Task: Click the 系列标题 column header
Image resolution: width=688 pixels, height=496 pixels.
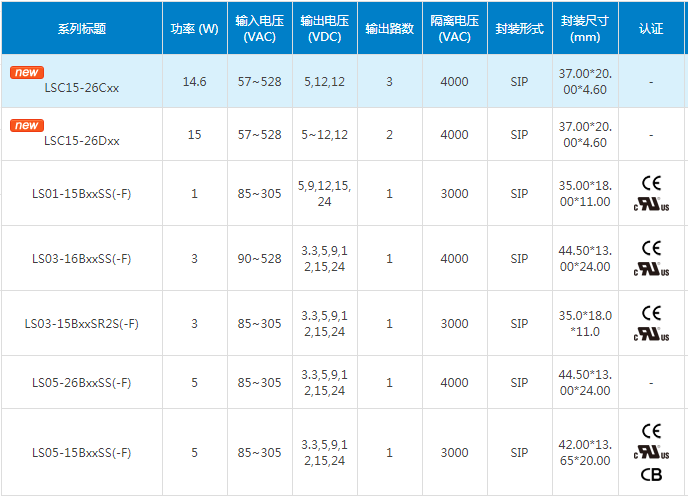Action: coord(81,29)
